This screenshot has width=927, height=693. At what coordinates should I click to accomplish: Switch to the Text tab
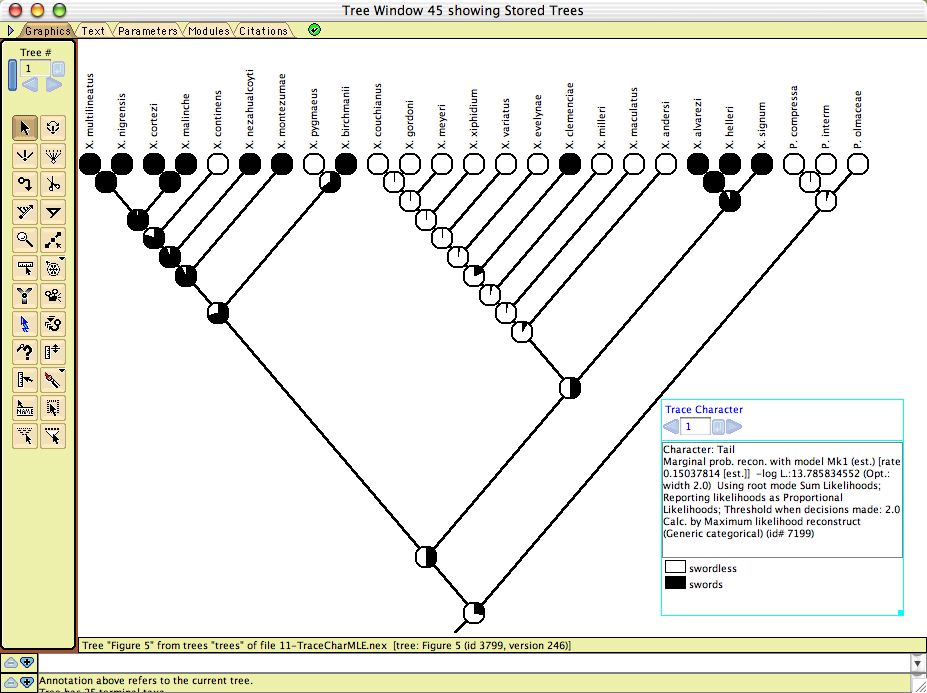(93, 31)
